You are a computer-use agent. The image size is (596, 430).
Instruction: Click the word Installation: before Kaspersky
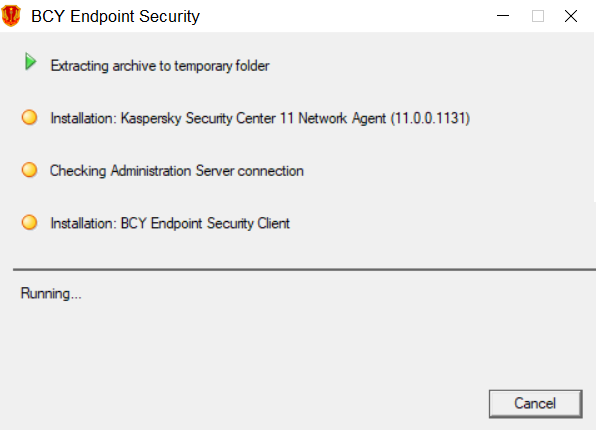84,118
